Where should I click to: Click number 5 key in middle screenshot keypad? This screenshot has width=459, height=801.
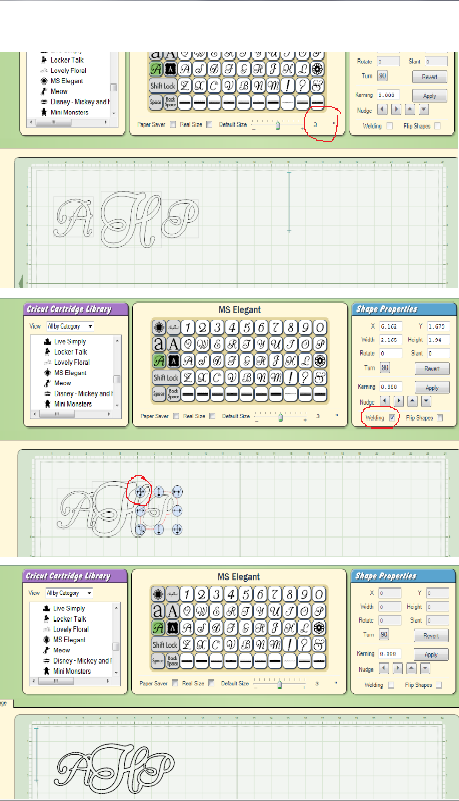[247, 327]
